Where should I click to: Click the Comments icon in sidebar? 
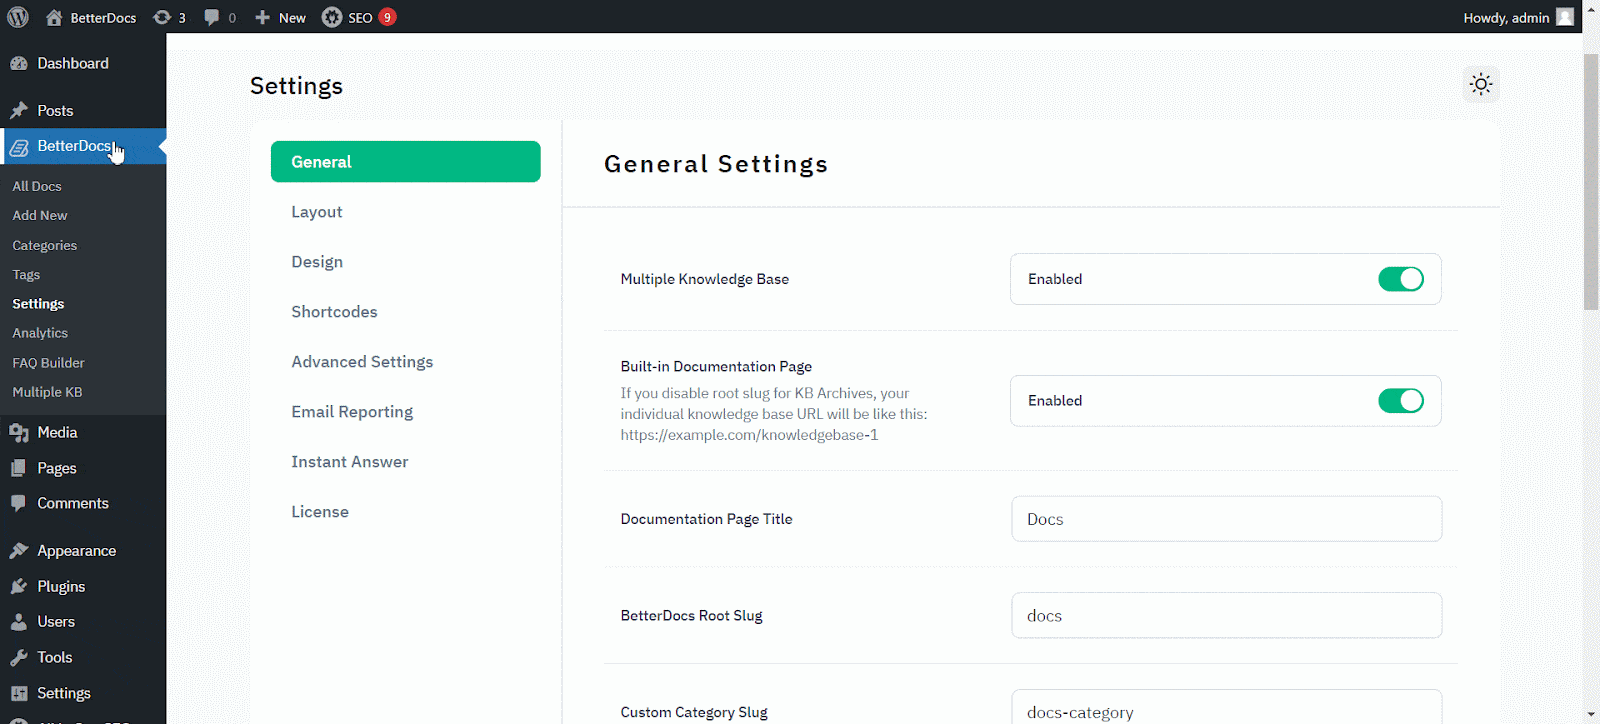coord(19,503)
